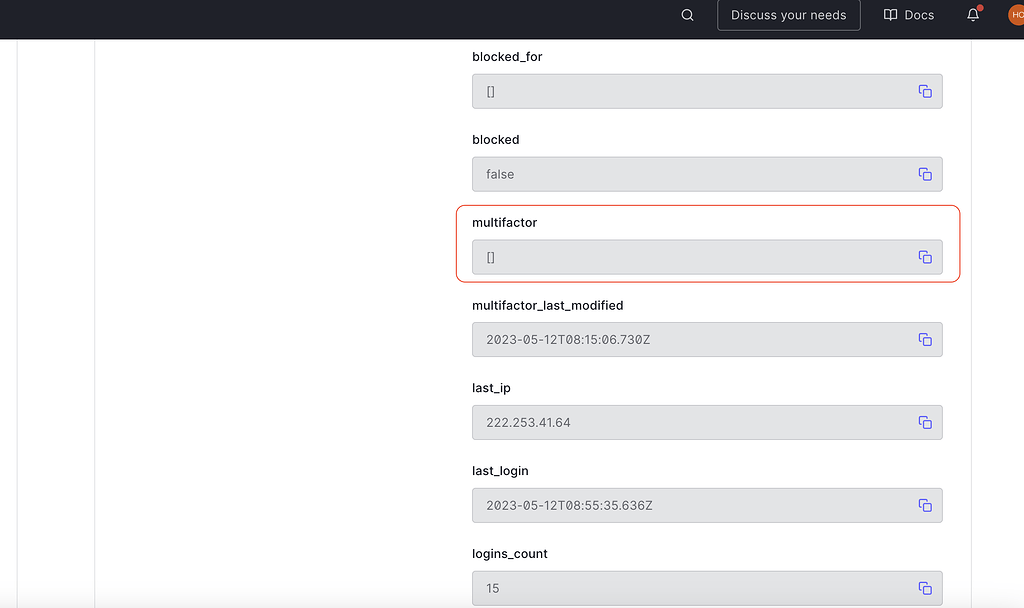Screen dimensions: 1024x608
Task: Open the notifications bell
Action: 970,15
